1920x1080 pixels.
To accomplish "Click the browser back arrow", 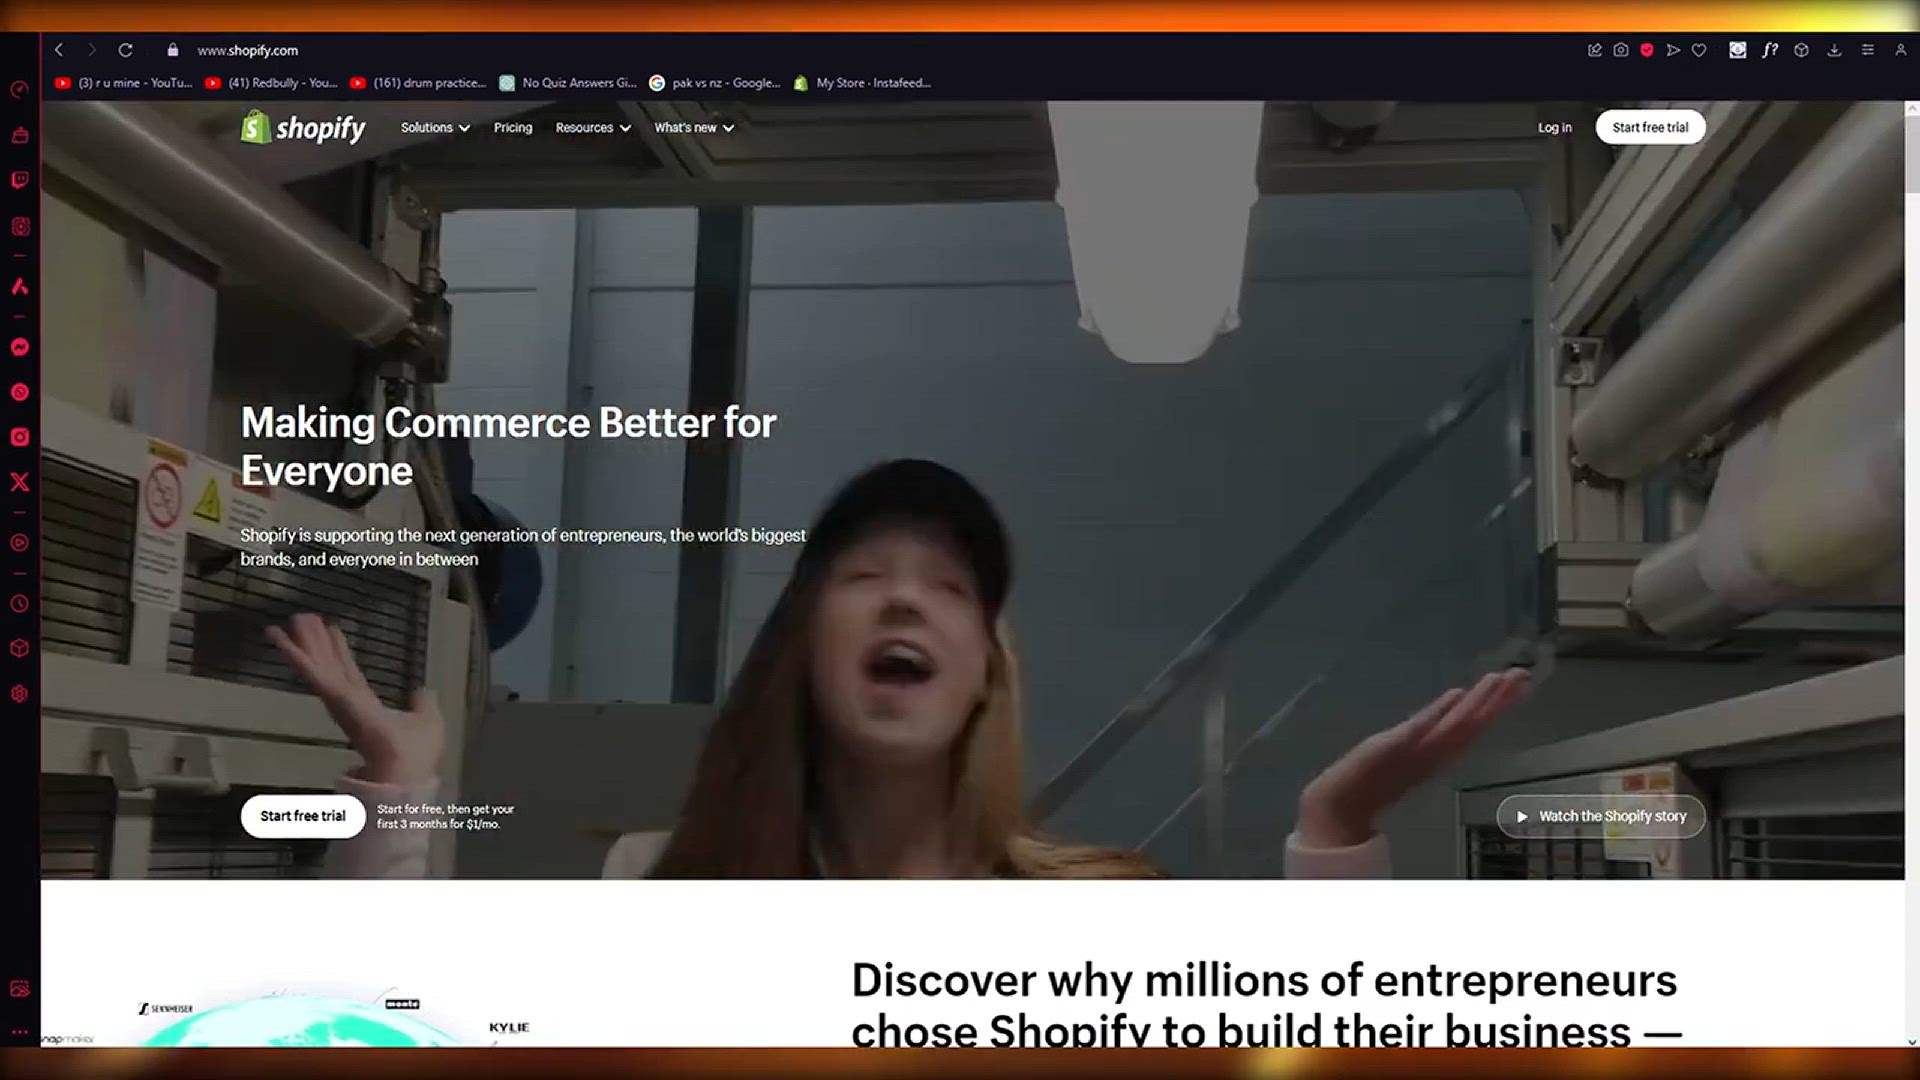I will [x=59, y=50].
